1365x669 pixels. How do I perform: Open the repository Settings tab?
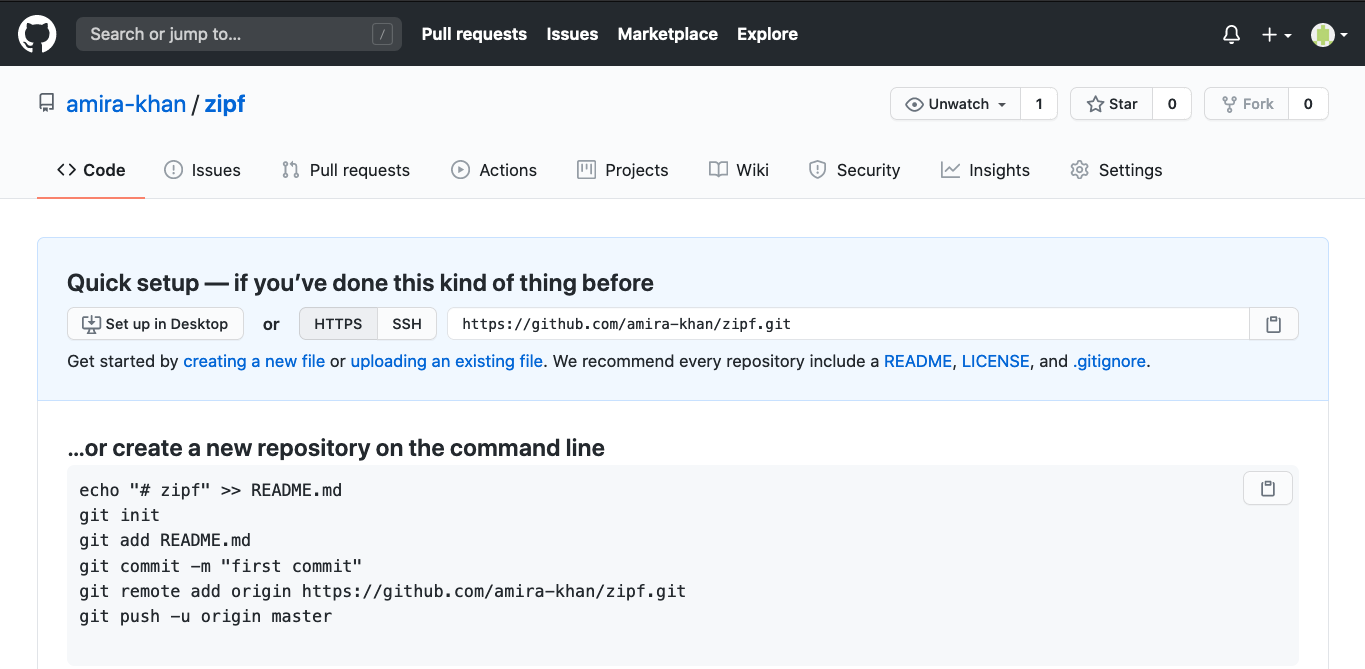[x=1116, y=170]
